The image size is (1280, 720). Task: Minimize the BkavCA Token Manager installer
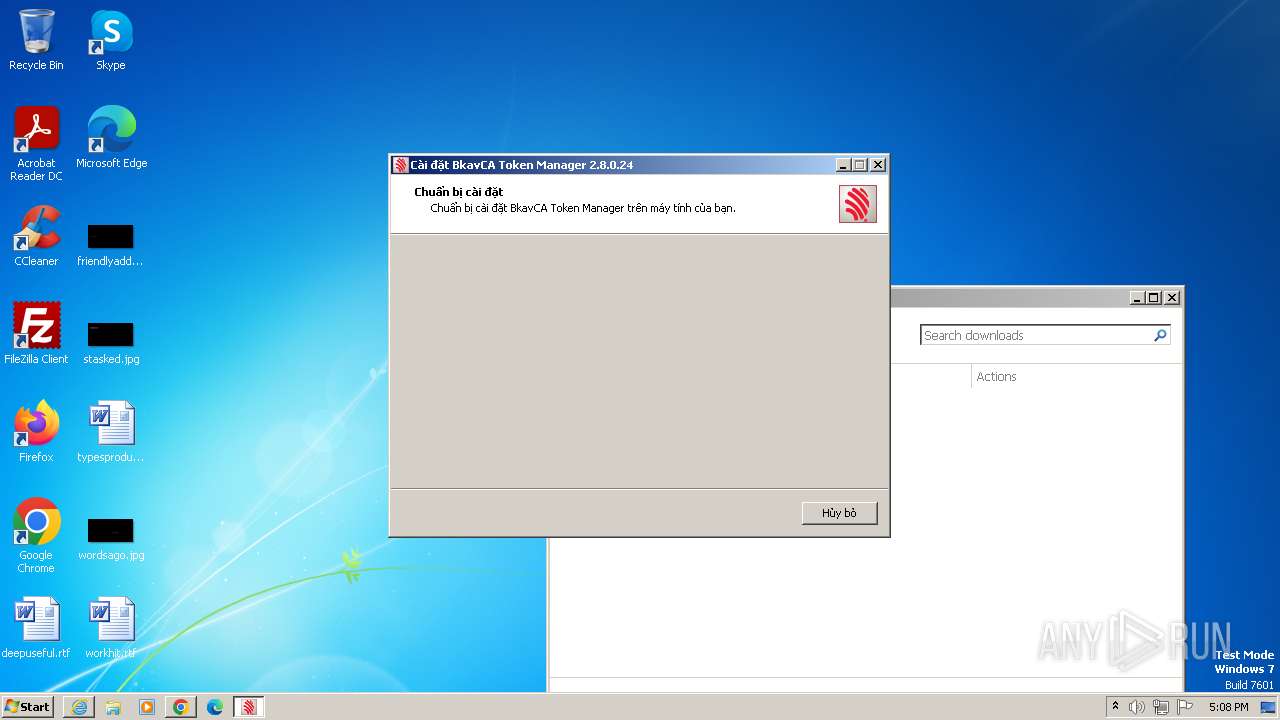click(842, 165)
